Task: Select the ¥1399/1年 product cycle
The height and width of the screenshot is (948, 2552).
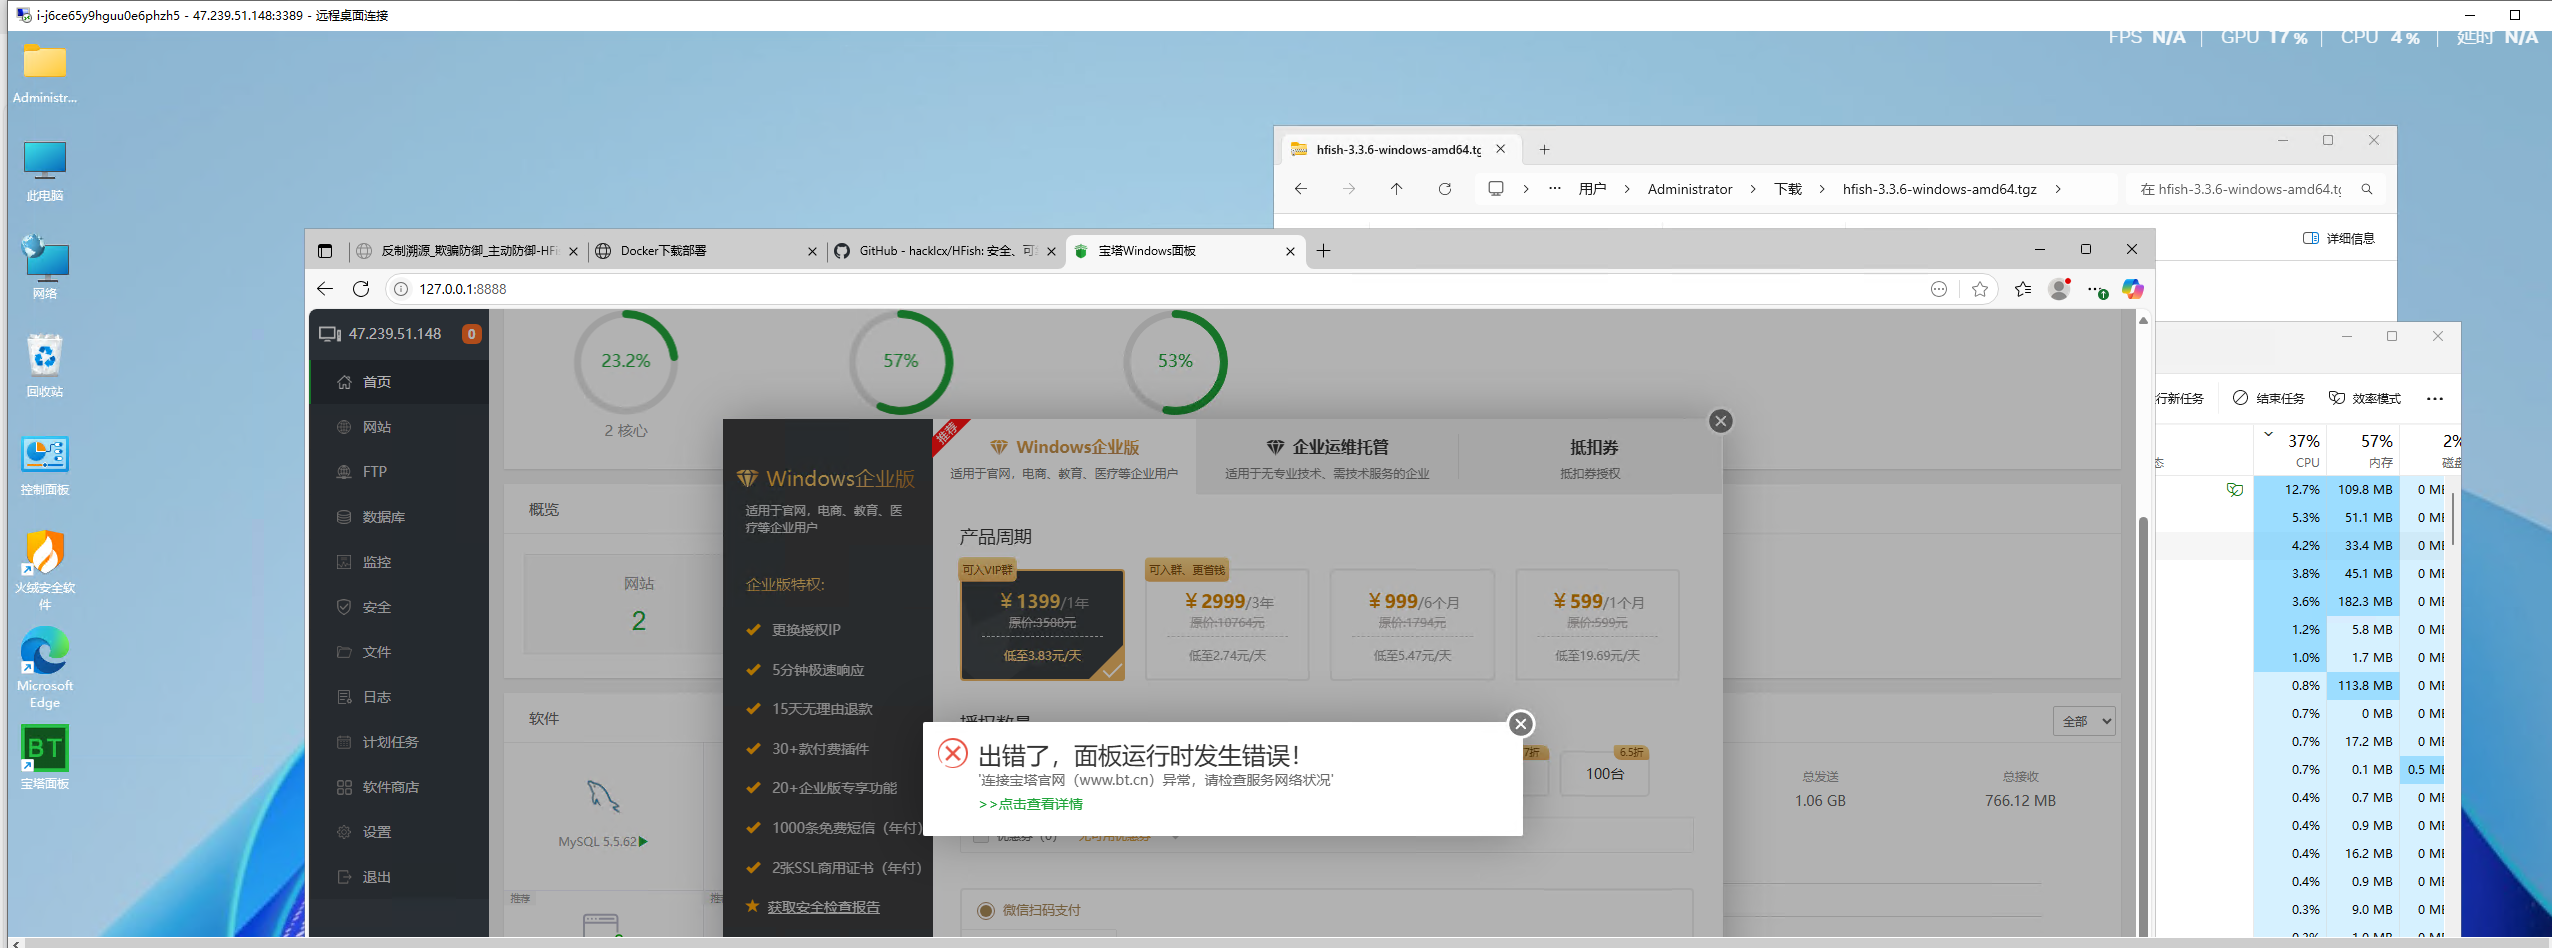Action: 1042,625
